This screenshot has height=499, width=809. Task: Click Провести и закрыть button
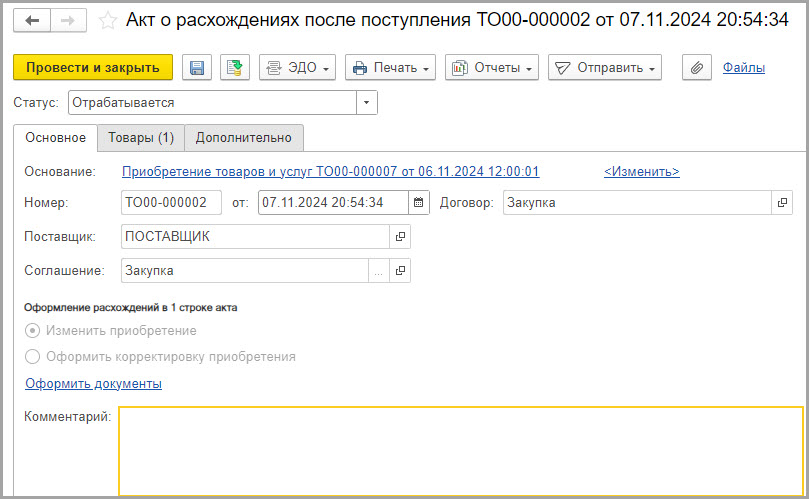93,68
